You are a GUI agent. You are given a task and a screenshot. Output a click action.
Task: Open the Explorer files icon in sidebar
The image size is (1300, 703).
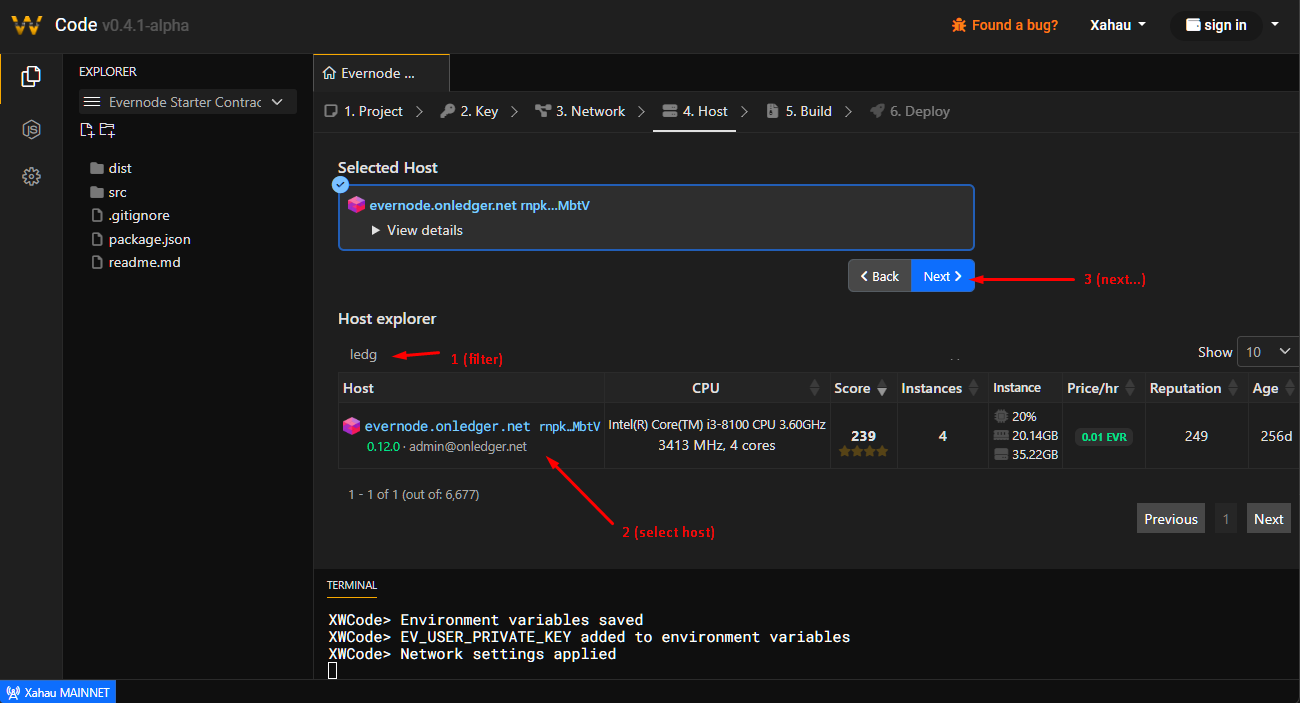[x=31, y=76]
